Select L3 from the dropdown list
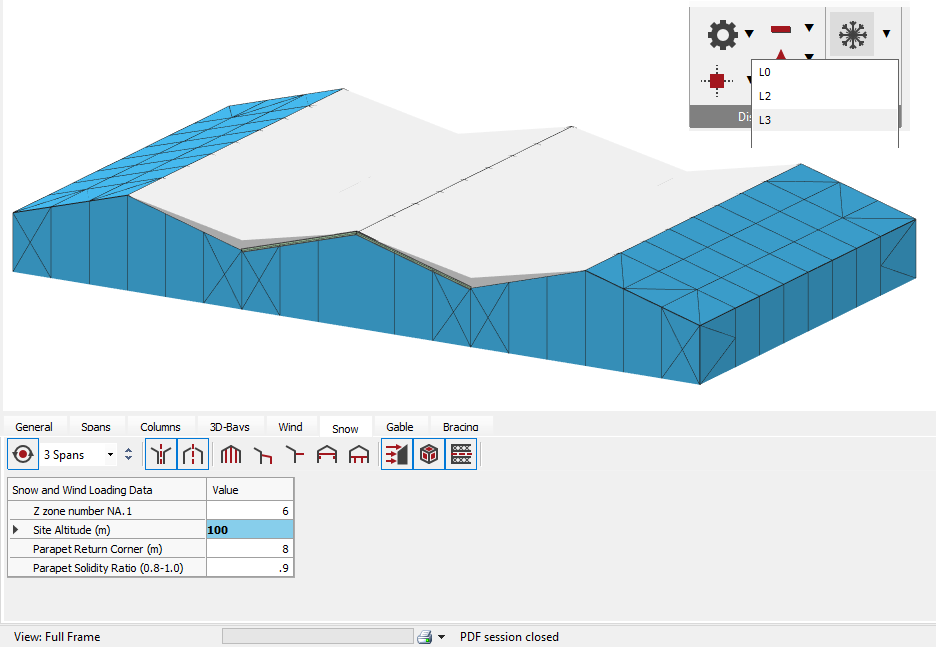936x647 pixels. (765, 120)
